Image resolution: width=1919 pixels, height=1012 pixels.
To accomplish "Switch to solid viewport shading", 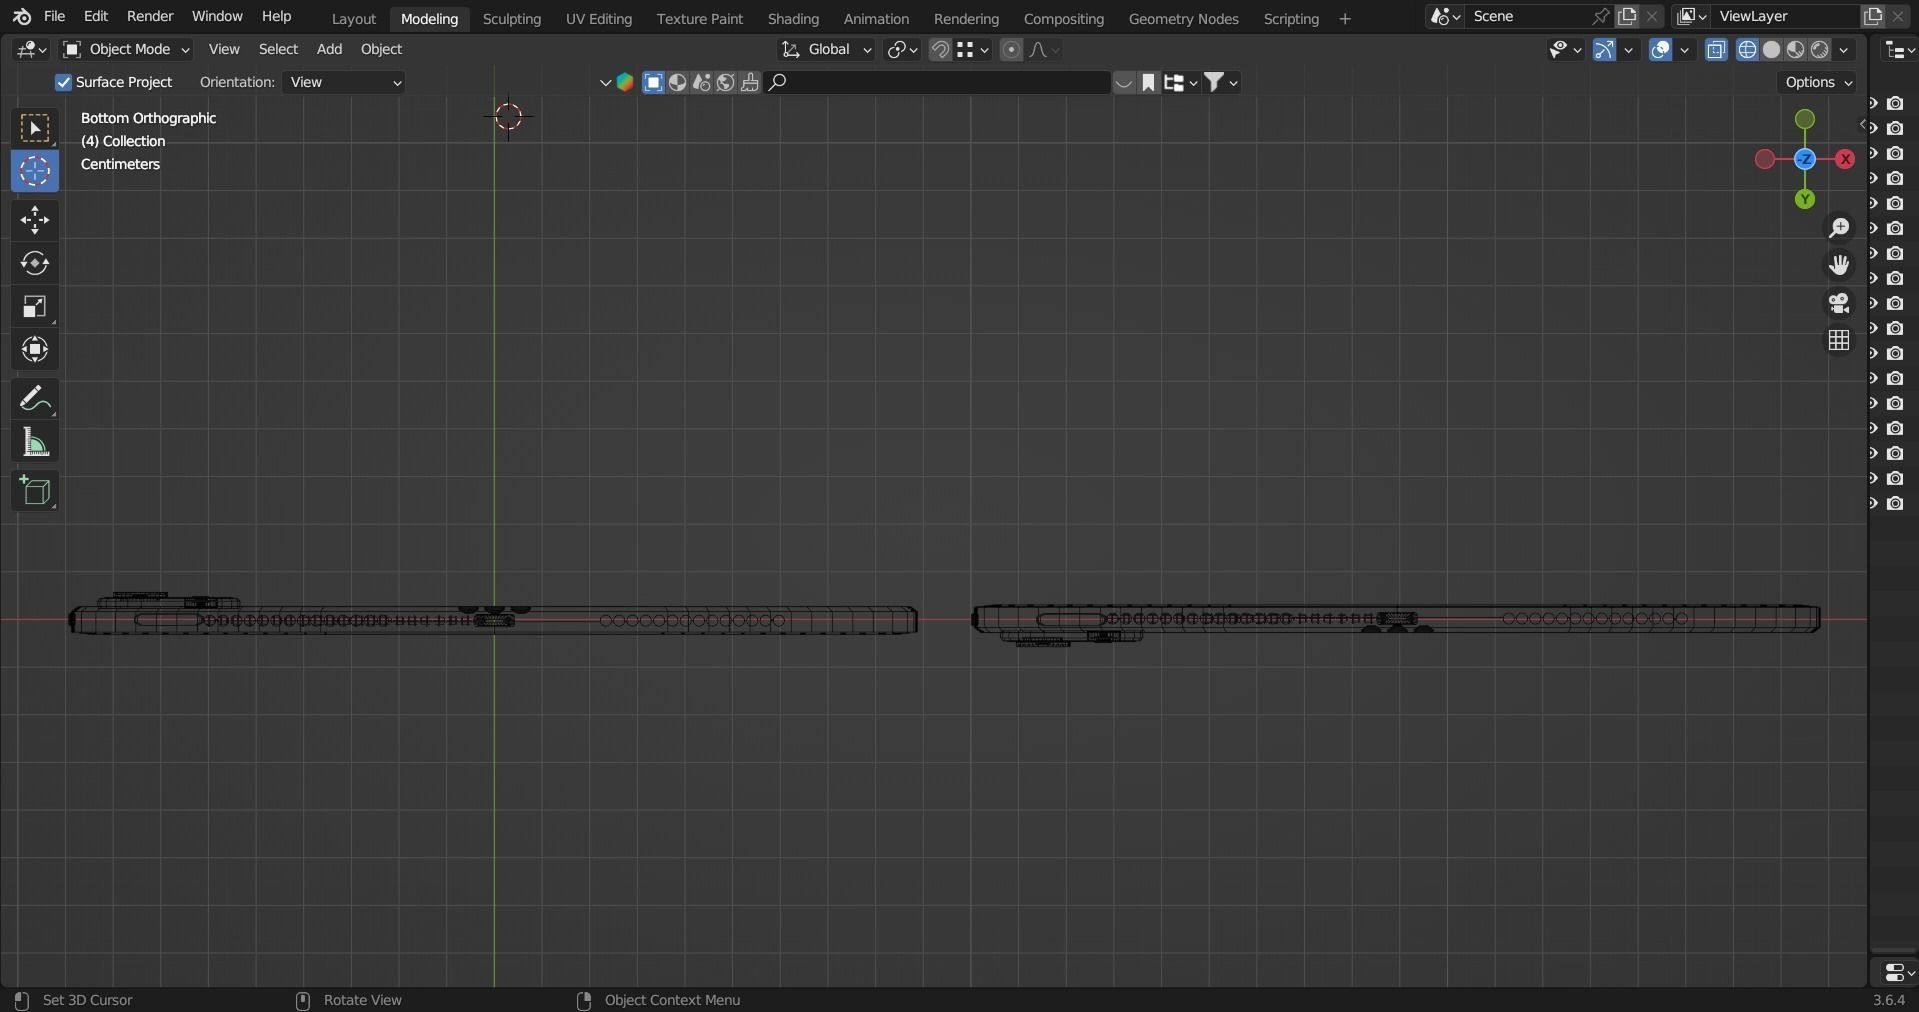I will pyautogui.click(x=1772, y=50).
